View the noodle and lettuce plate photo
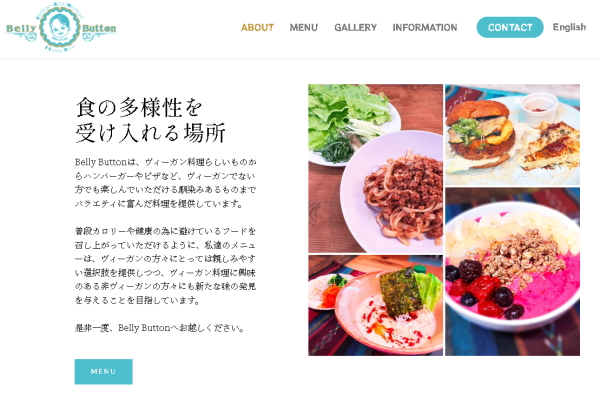The height and width of the screenshot is (400, 600). (375, 168)
